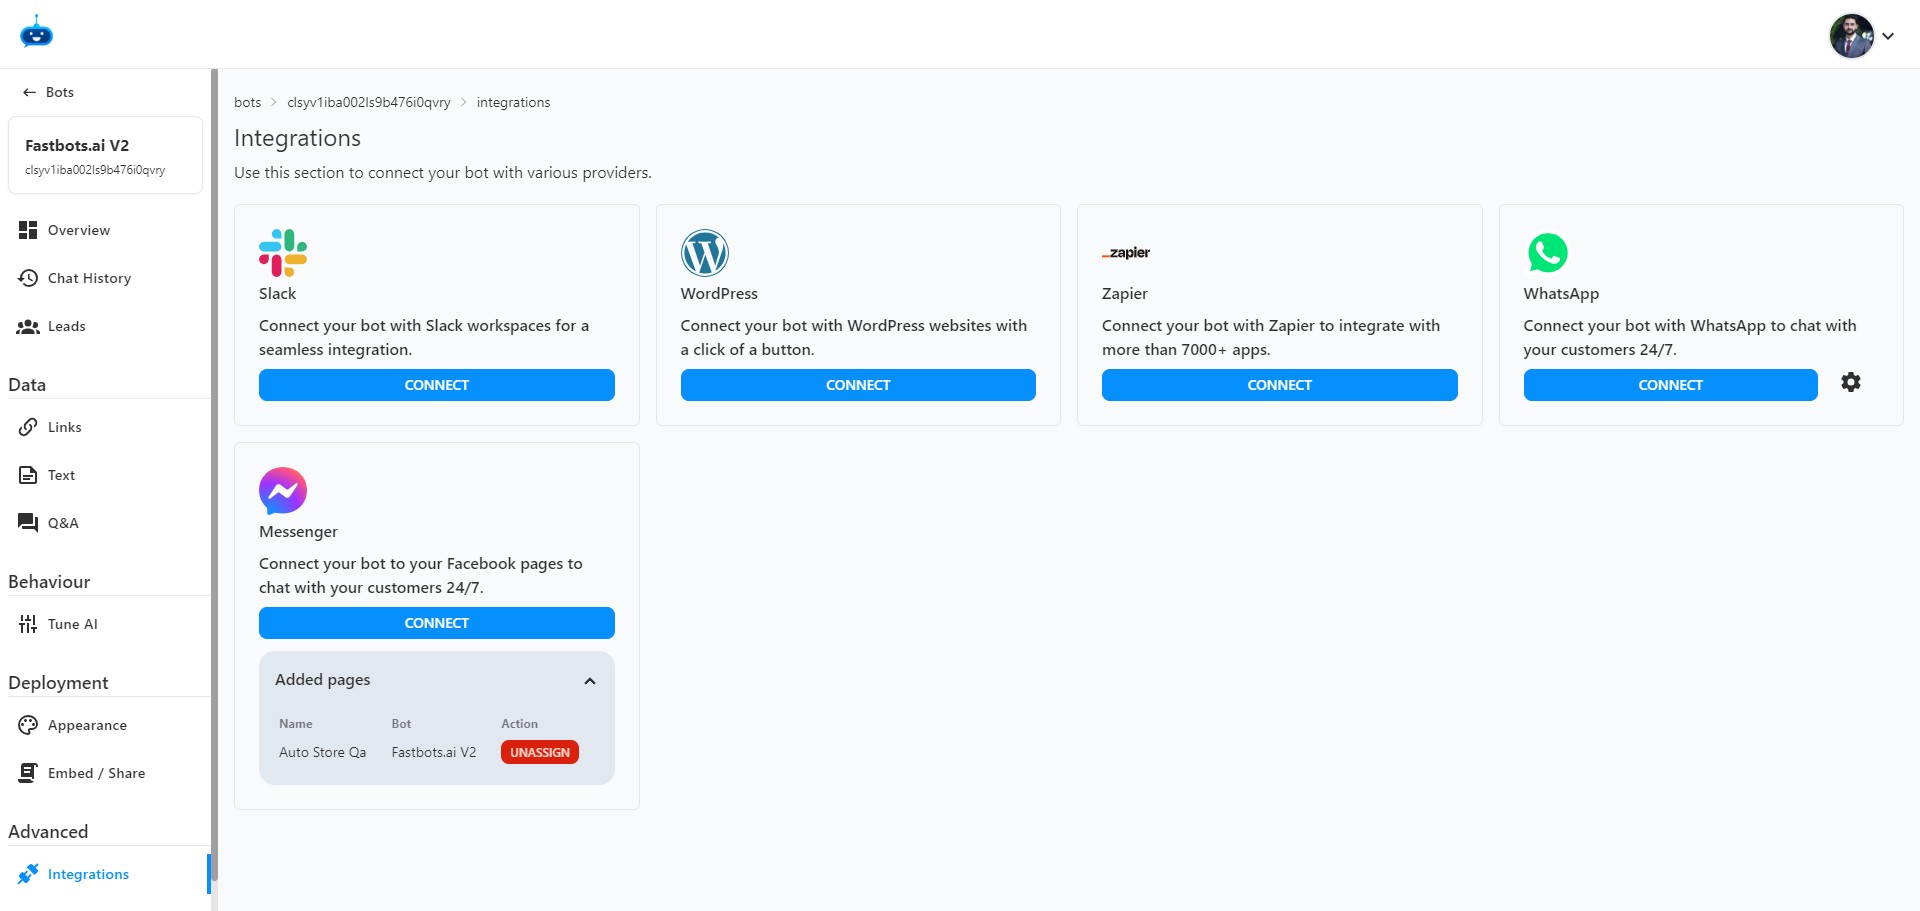Connect the WordPress integration

click(x=858, y=385)
